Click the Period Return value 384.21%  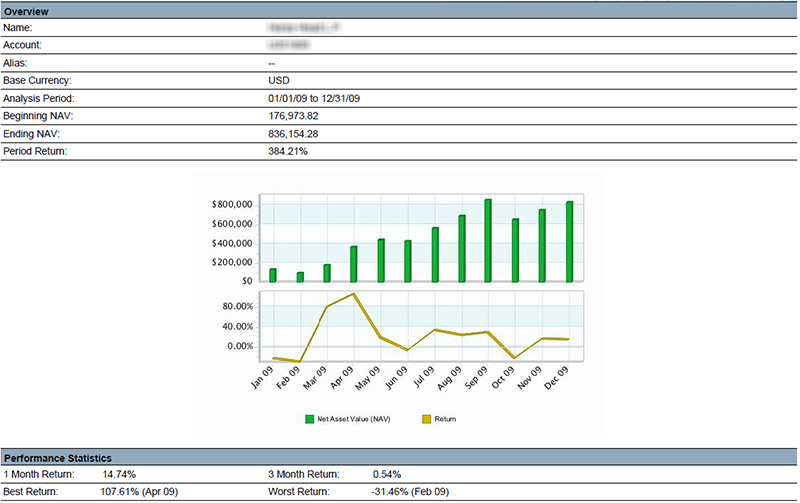[288, 152]
